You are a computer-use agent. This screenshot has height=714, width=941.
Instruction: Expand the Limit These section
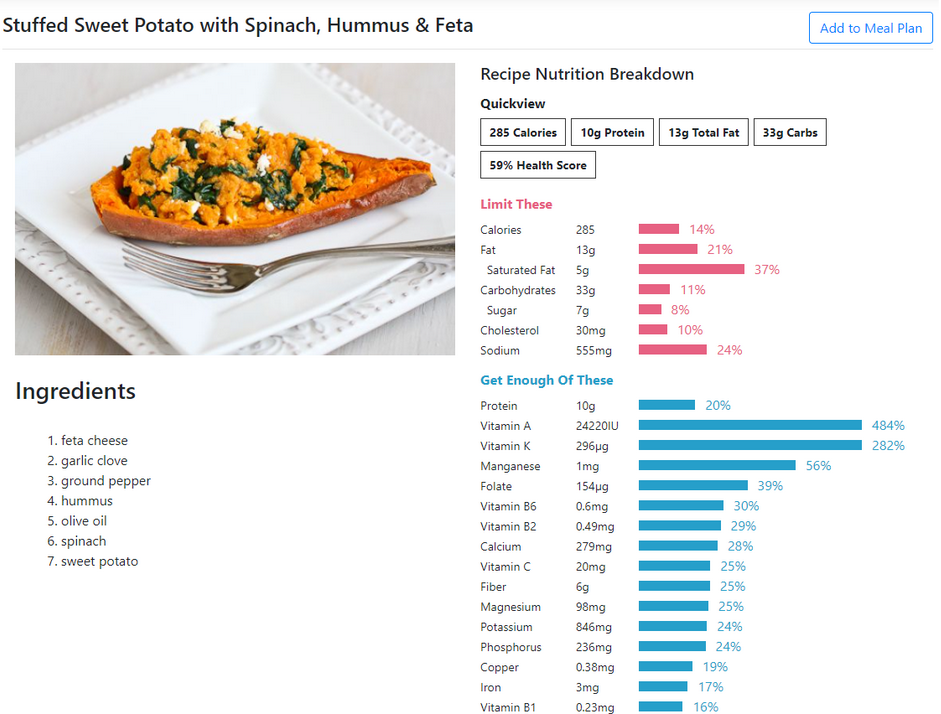pyautogui.click(x=516, y=204)
